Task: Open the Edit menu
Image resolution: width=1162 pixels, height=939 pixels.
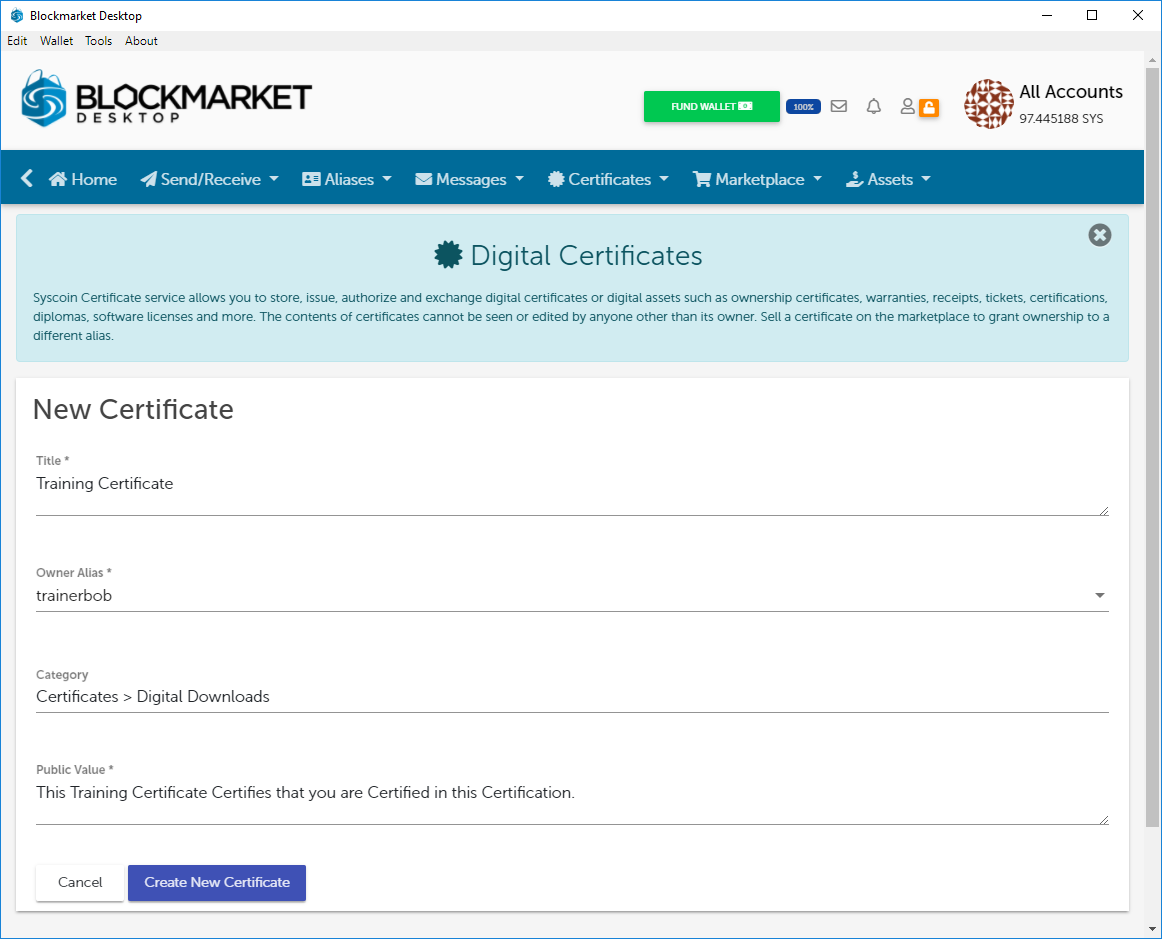Action: (17, 41)
